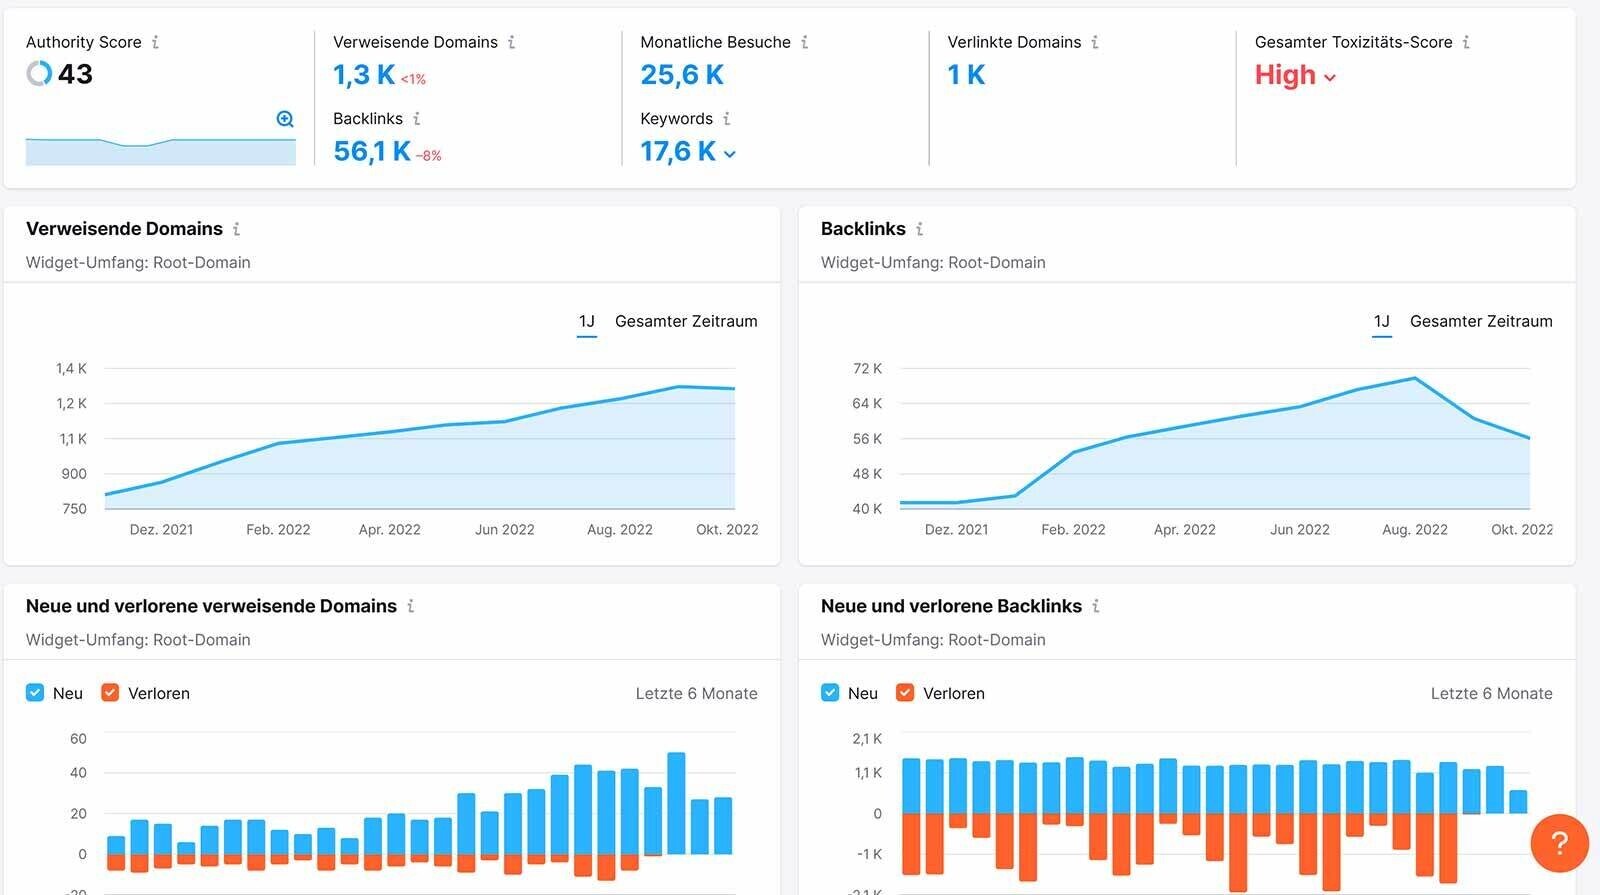The width and height of the screenshot is (1600, 895).
Task: Show info for Neue und verlorene Backlinks
Action: pyautogui.click(x=1096, y=606)
